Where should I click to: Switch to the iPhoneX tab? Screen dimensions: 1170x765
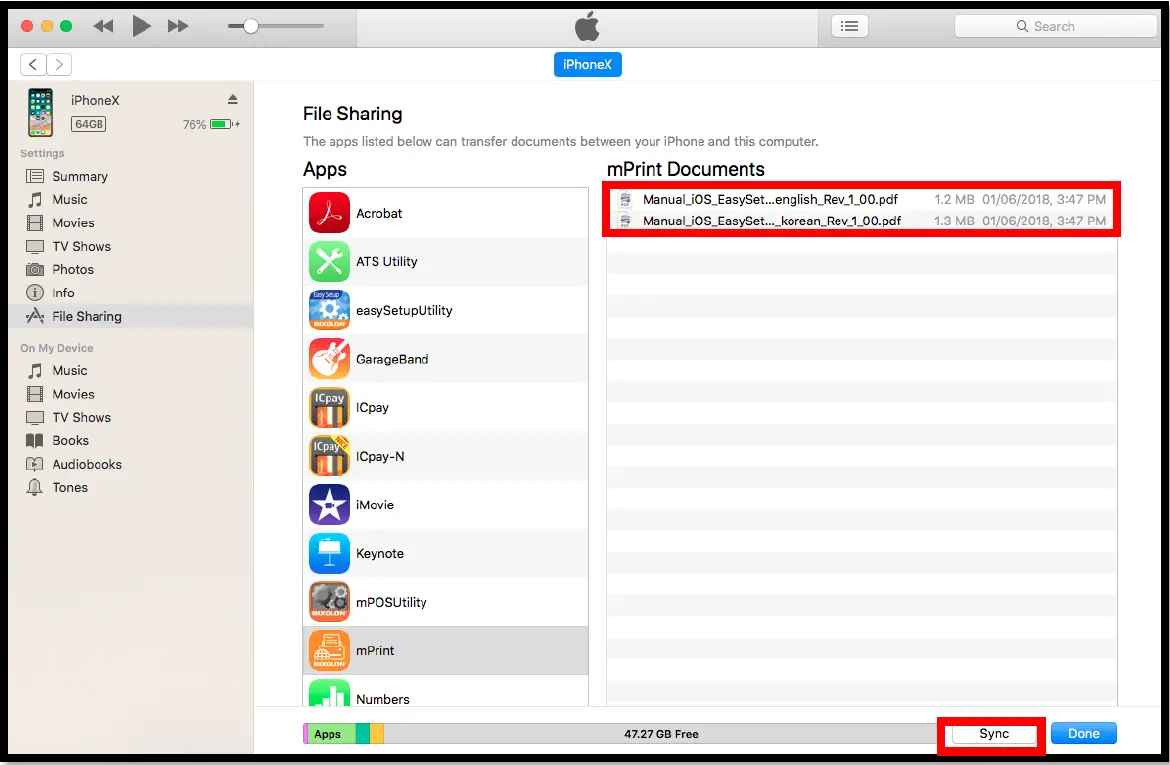click(x=587, y=63)
